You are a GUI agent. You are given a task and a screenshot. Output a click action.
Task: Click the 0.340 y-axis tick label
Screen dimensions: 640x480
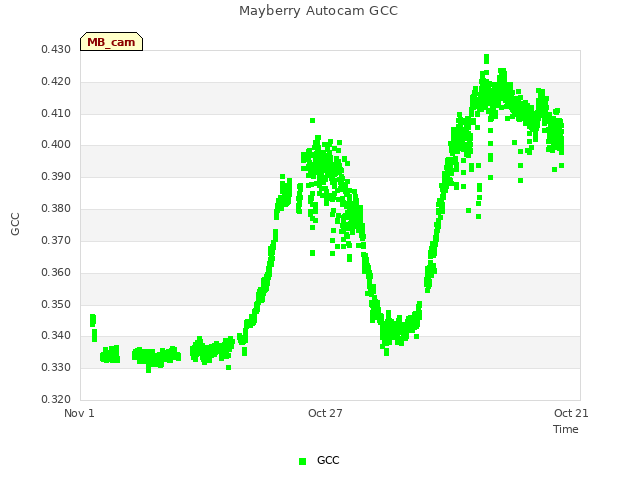pyautogui.click(x=56, y=336)
